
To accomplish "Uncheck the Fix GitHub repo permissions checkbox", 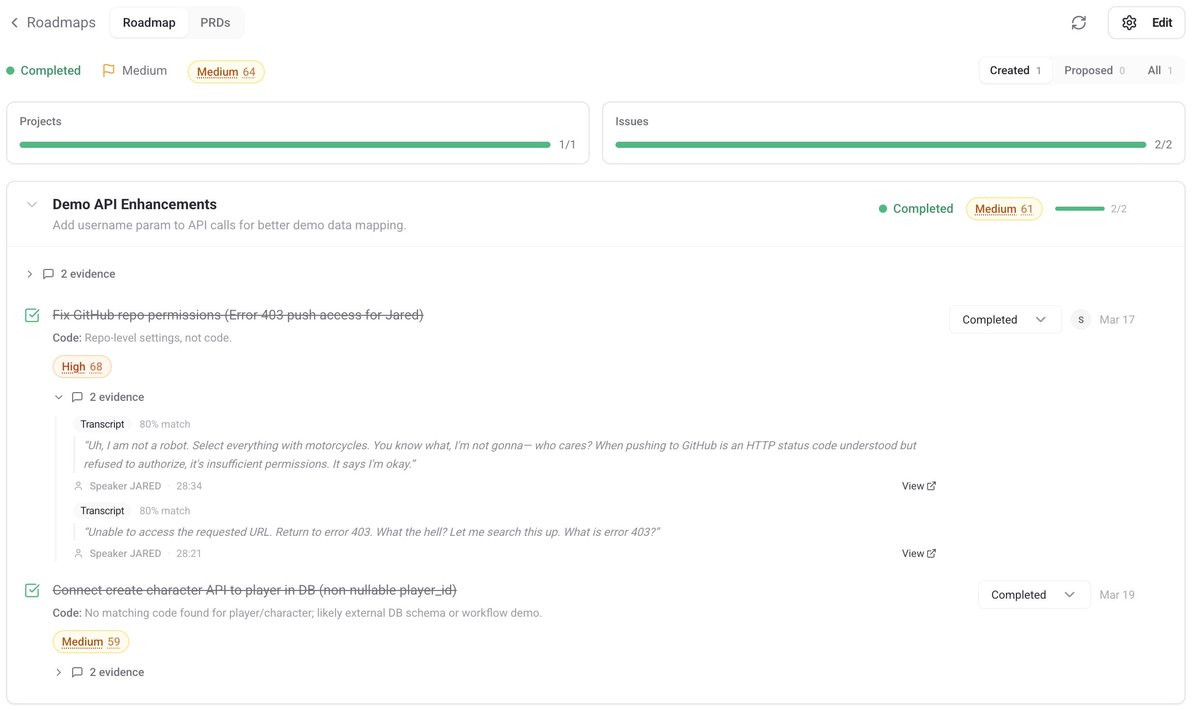I will [32, 316].
